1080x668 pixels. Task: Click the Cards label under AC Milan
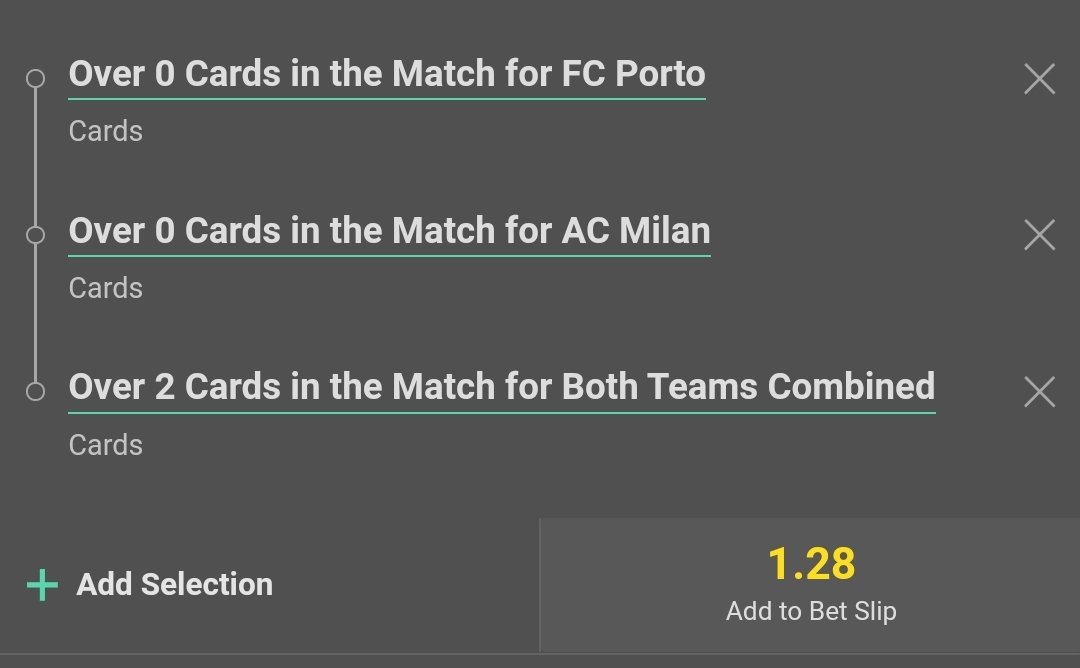[105, 288]
